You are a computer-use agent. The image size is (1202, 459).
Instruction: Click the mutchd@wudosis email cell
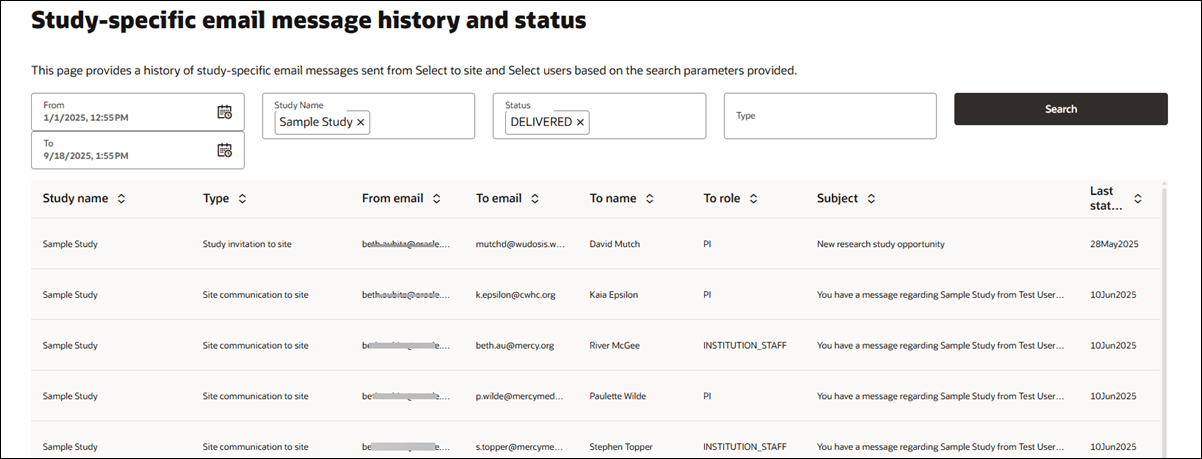521,244
